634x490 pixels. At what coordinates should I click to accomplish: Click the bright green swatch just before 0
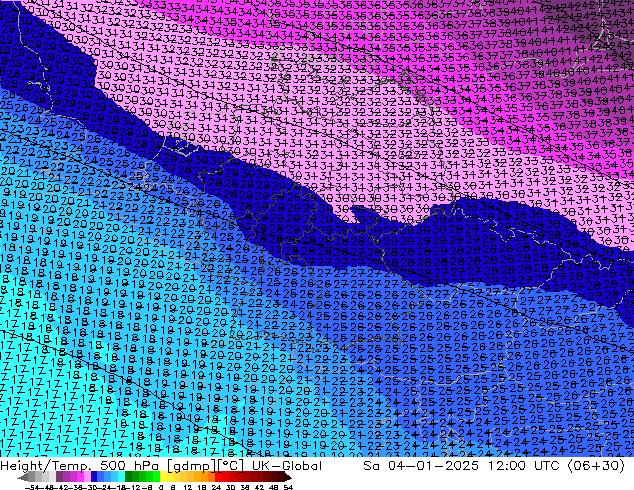coord(156,476)
